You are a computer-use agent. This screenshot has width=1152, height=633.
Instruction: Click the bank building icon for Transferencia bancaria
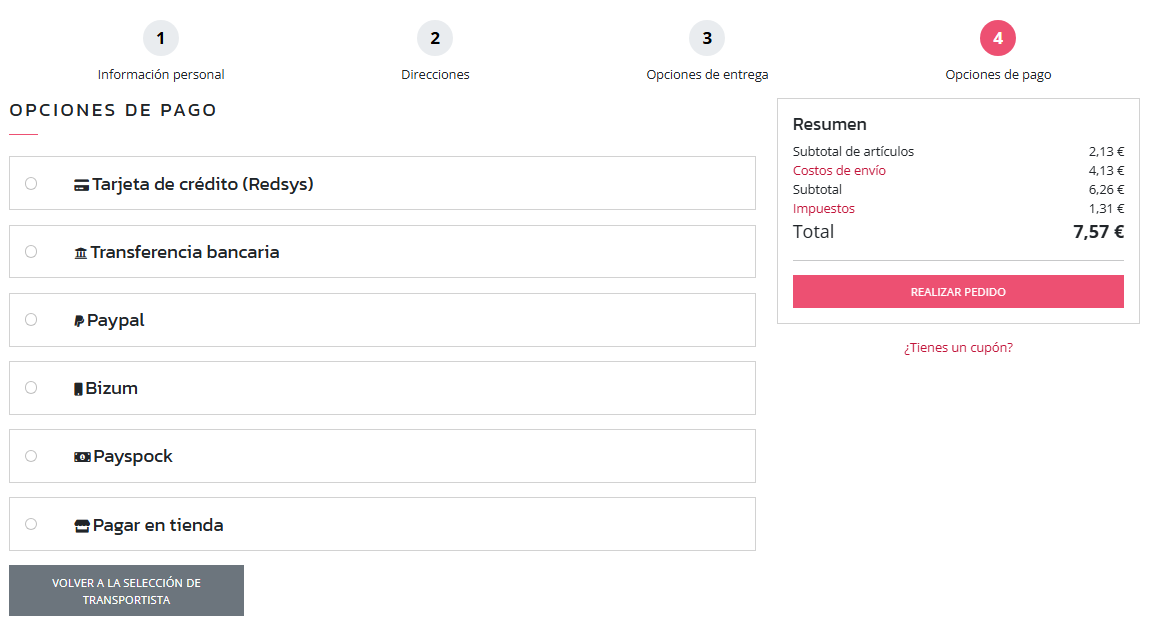[81, 253]
